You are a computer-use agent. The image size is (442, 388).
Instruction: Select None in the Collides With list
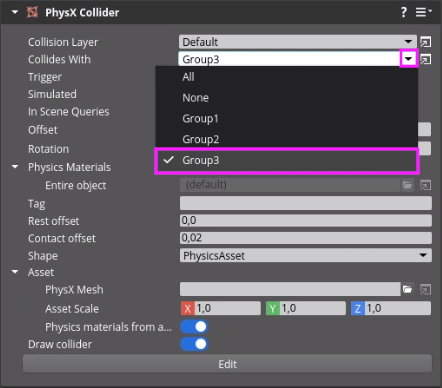point(287,98)
